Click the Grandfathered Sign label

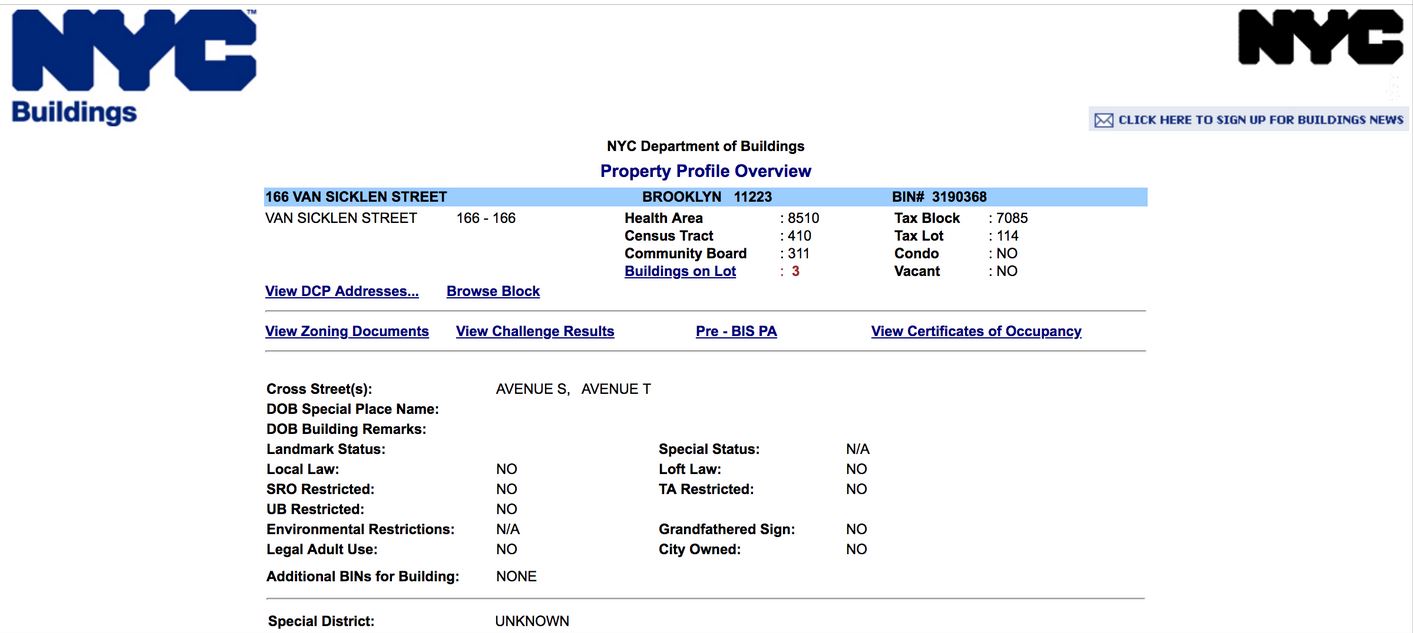pyautogui.click(x=727, y=529)
